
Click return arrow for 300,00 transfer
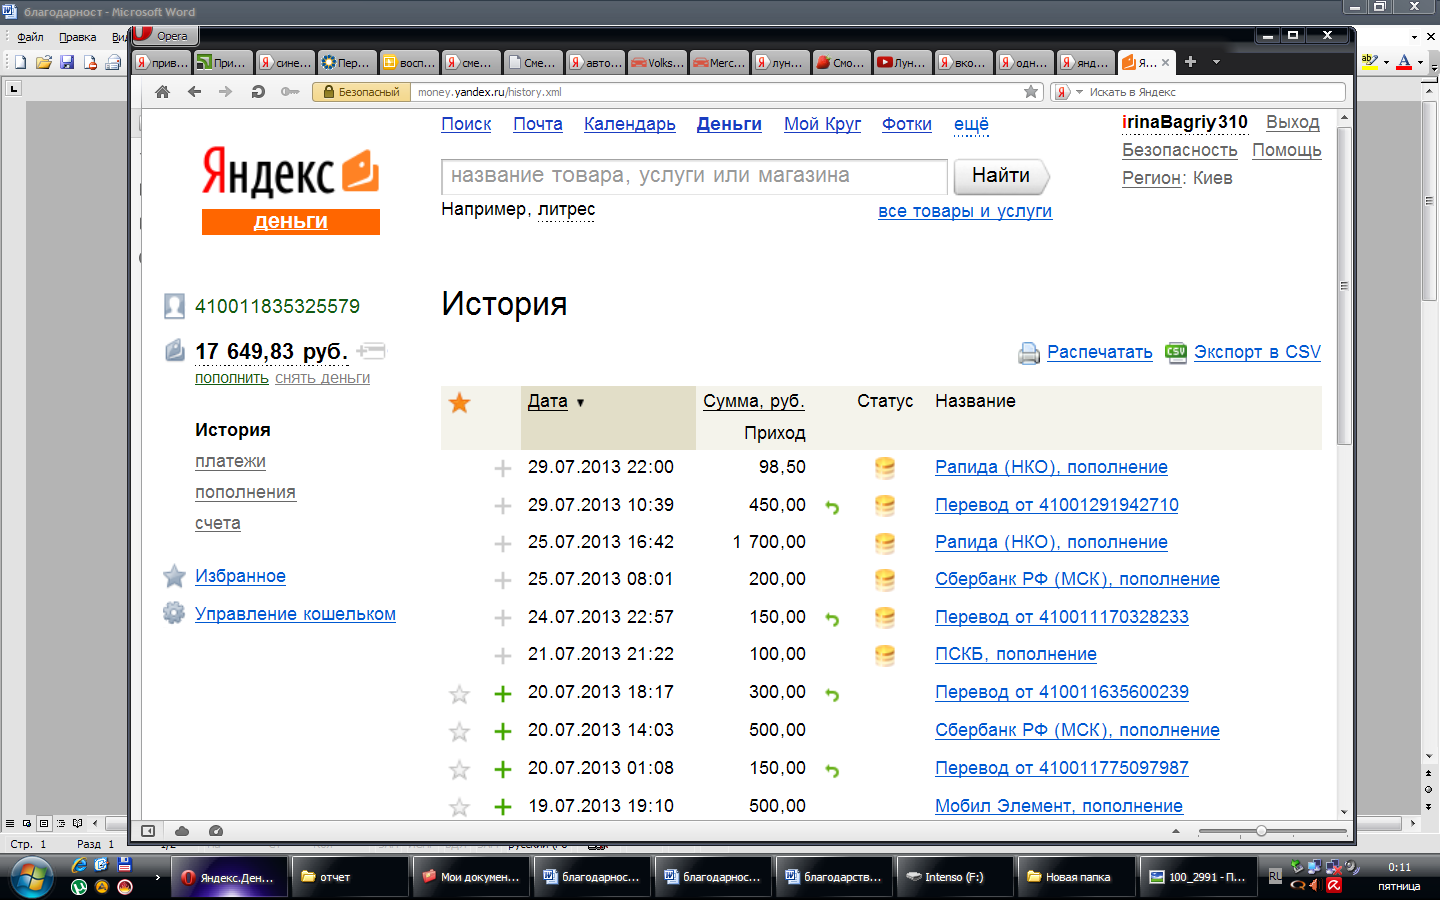(x=832, y=694)
